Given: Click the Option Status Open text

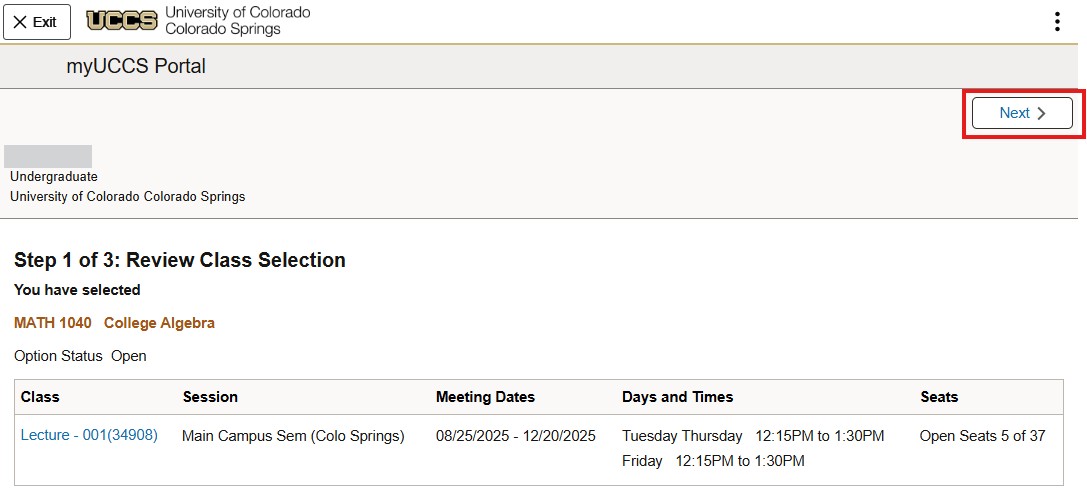Looking at the screenshot, I should click(x=80, y=356).
